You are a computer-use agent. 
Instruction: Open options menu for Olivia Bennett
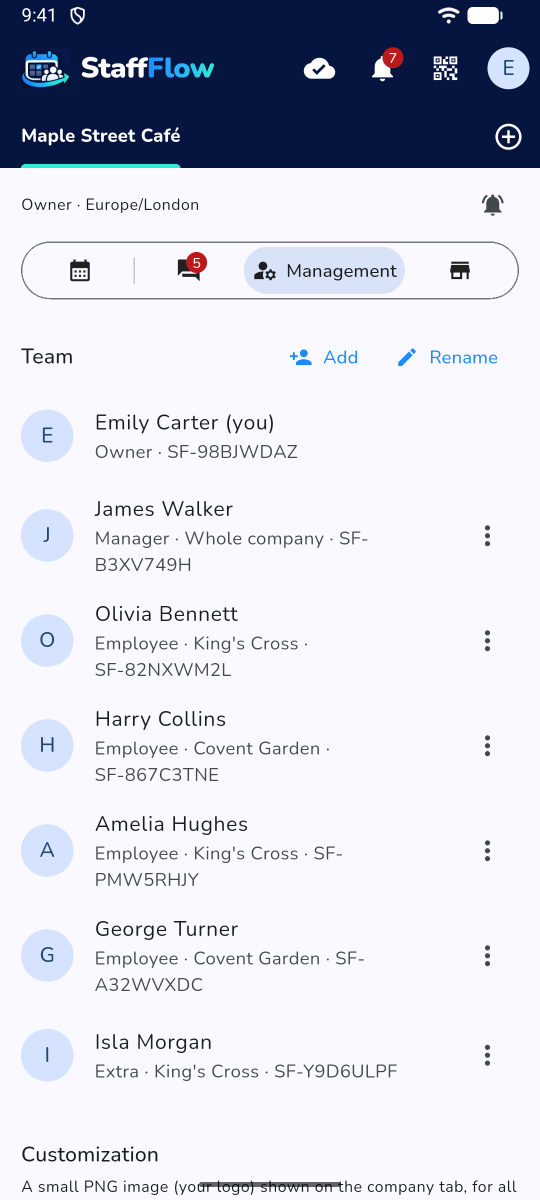pyautogui.click(x=487, y=641)
